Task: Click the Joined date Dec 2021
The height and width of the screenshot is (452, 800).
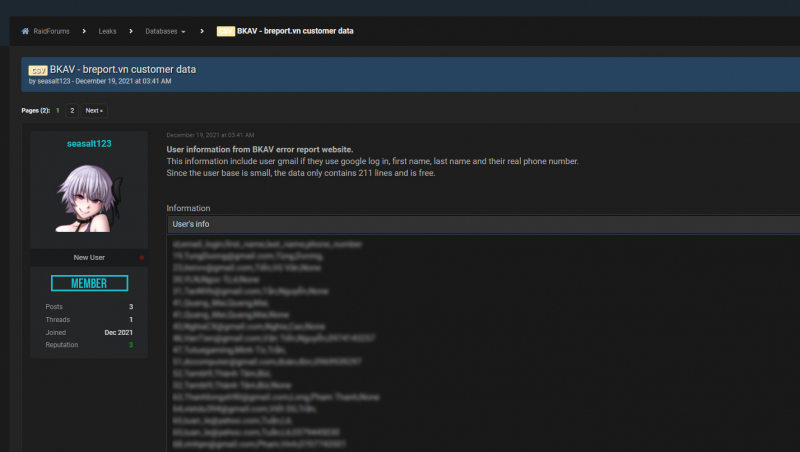Action: pyautogui.click(x=118, y=332)
